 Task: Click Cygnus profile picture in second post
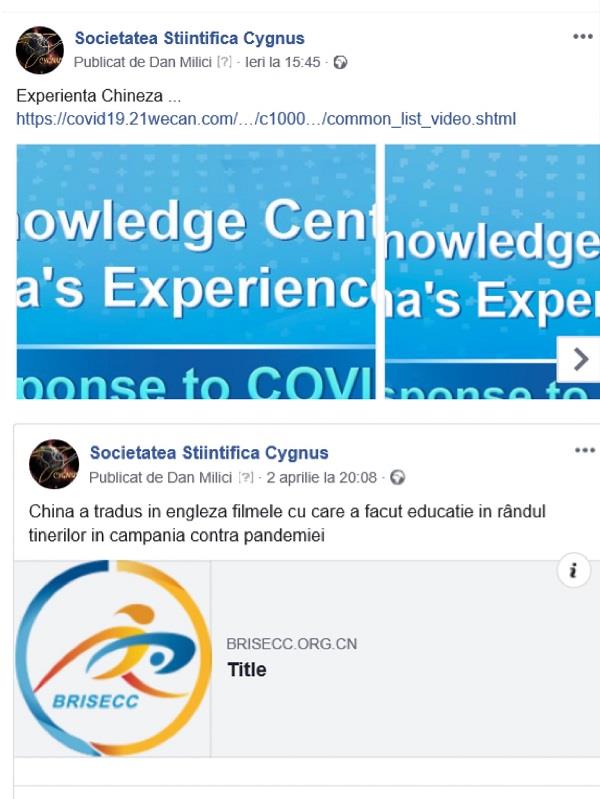coord(54,464)
